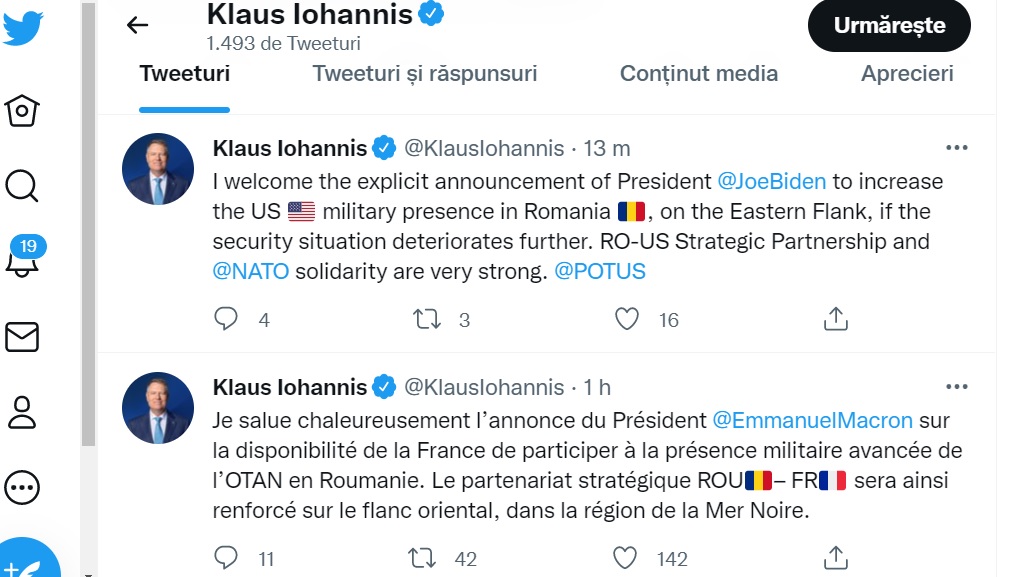Switch to Conținut media tab
This screenshot has width=1013, height=577.
click(699, 73)
